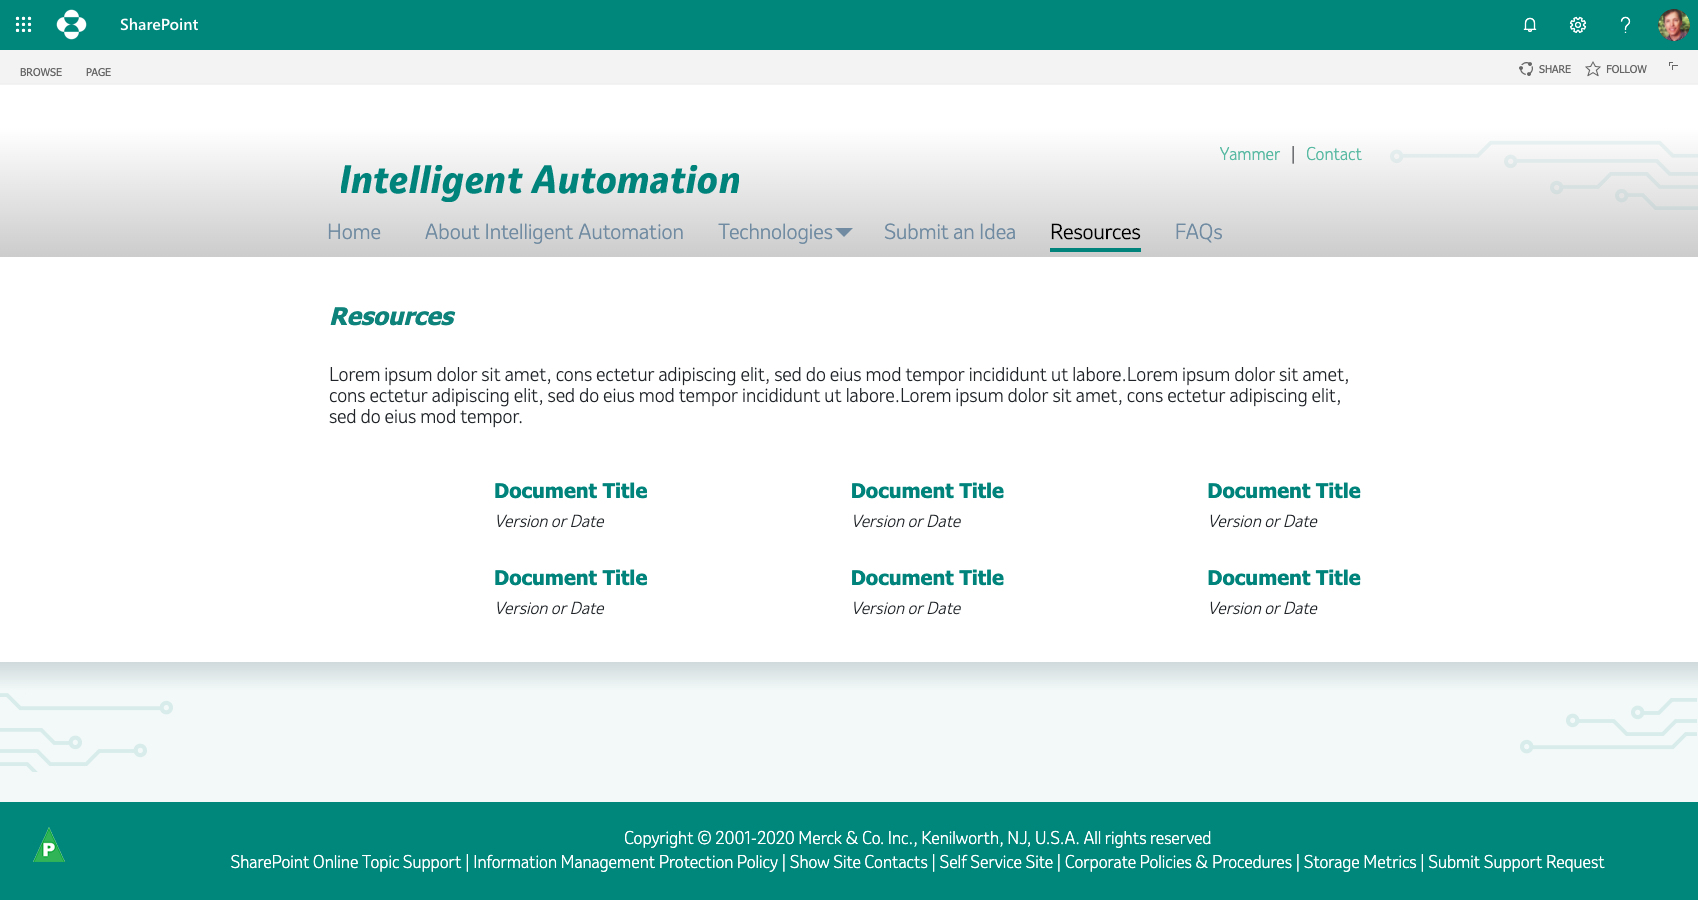
Task: Open the PAGE ribbon tab
Action: [x=98, y=72]
